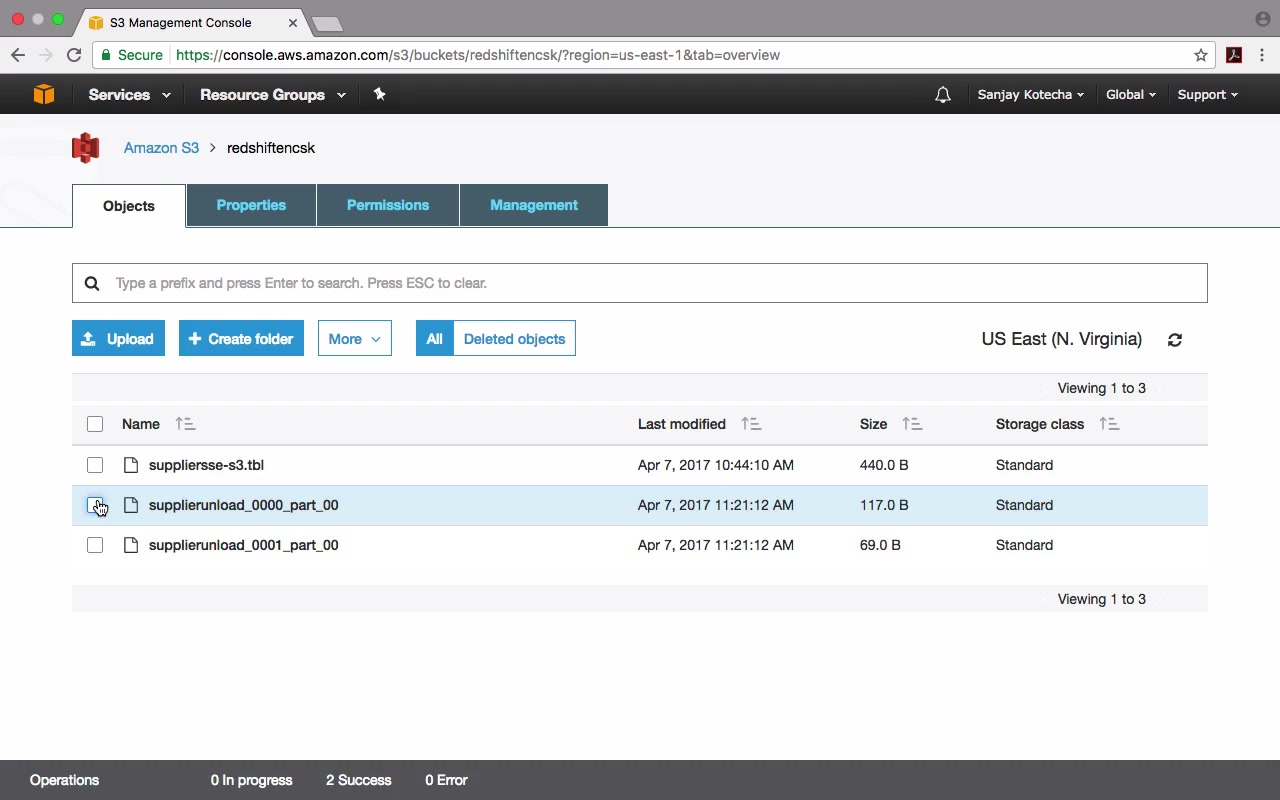This screenshot has height=800, width=1280.
Task: Click the prefix search input field
Action: click(x=640, y=283)
